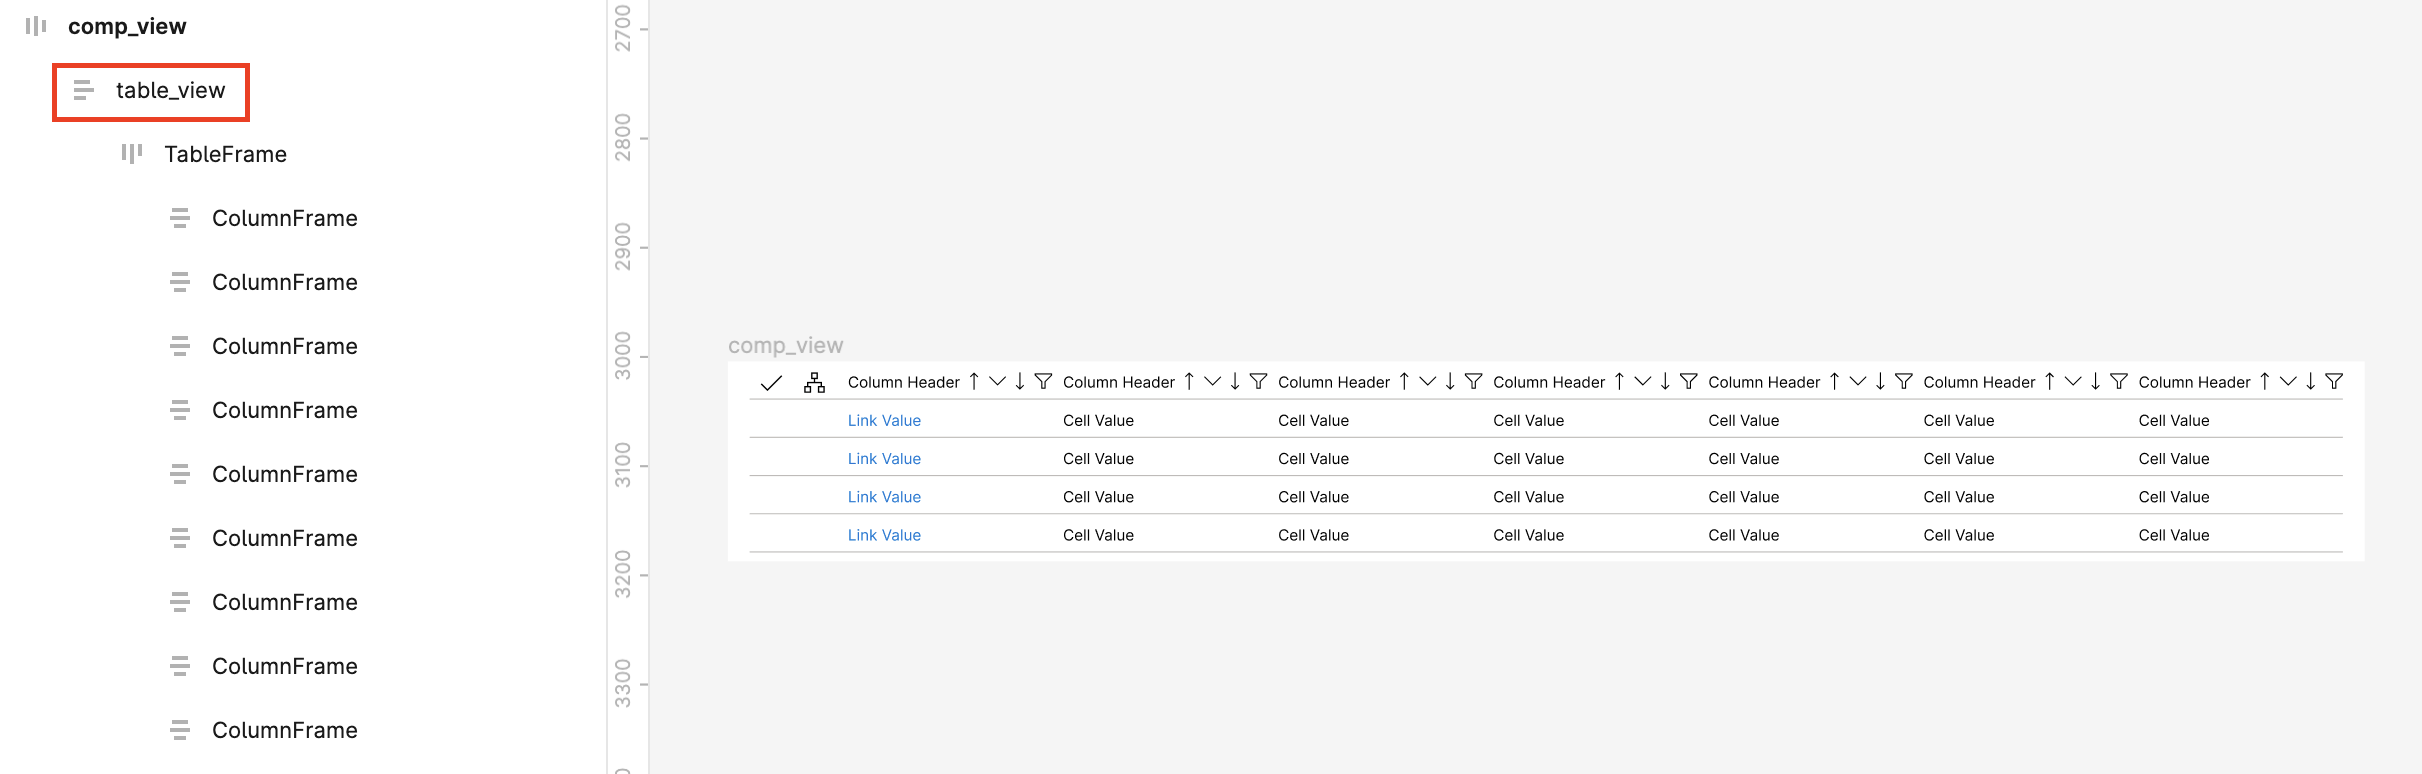The width and height of the screenshot is (2422, 774).
Task: Click the layout icon beside comp_view layer
Action: coord(36,26)
